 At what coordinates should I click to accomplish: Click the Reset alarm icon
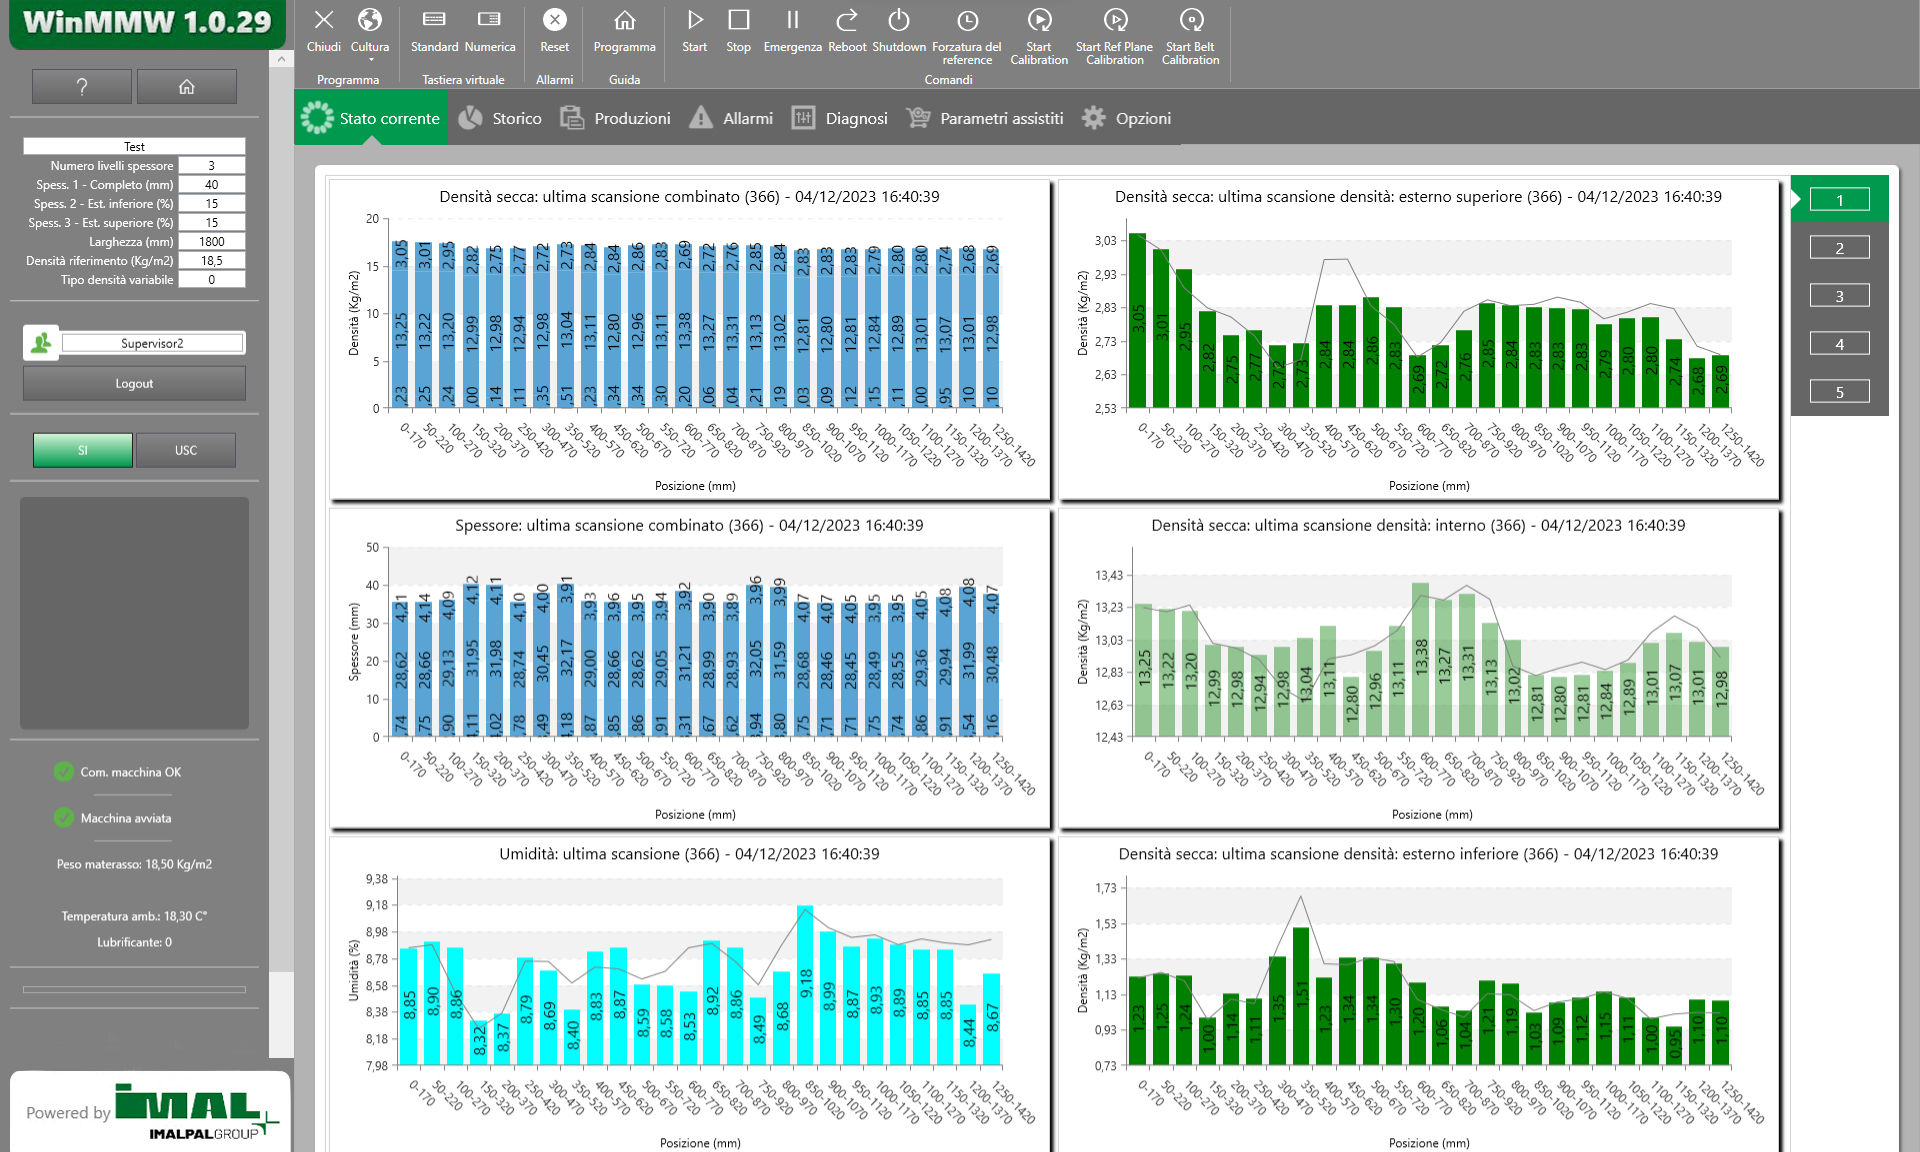(554, 21)
